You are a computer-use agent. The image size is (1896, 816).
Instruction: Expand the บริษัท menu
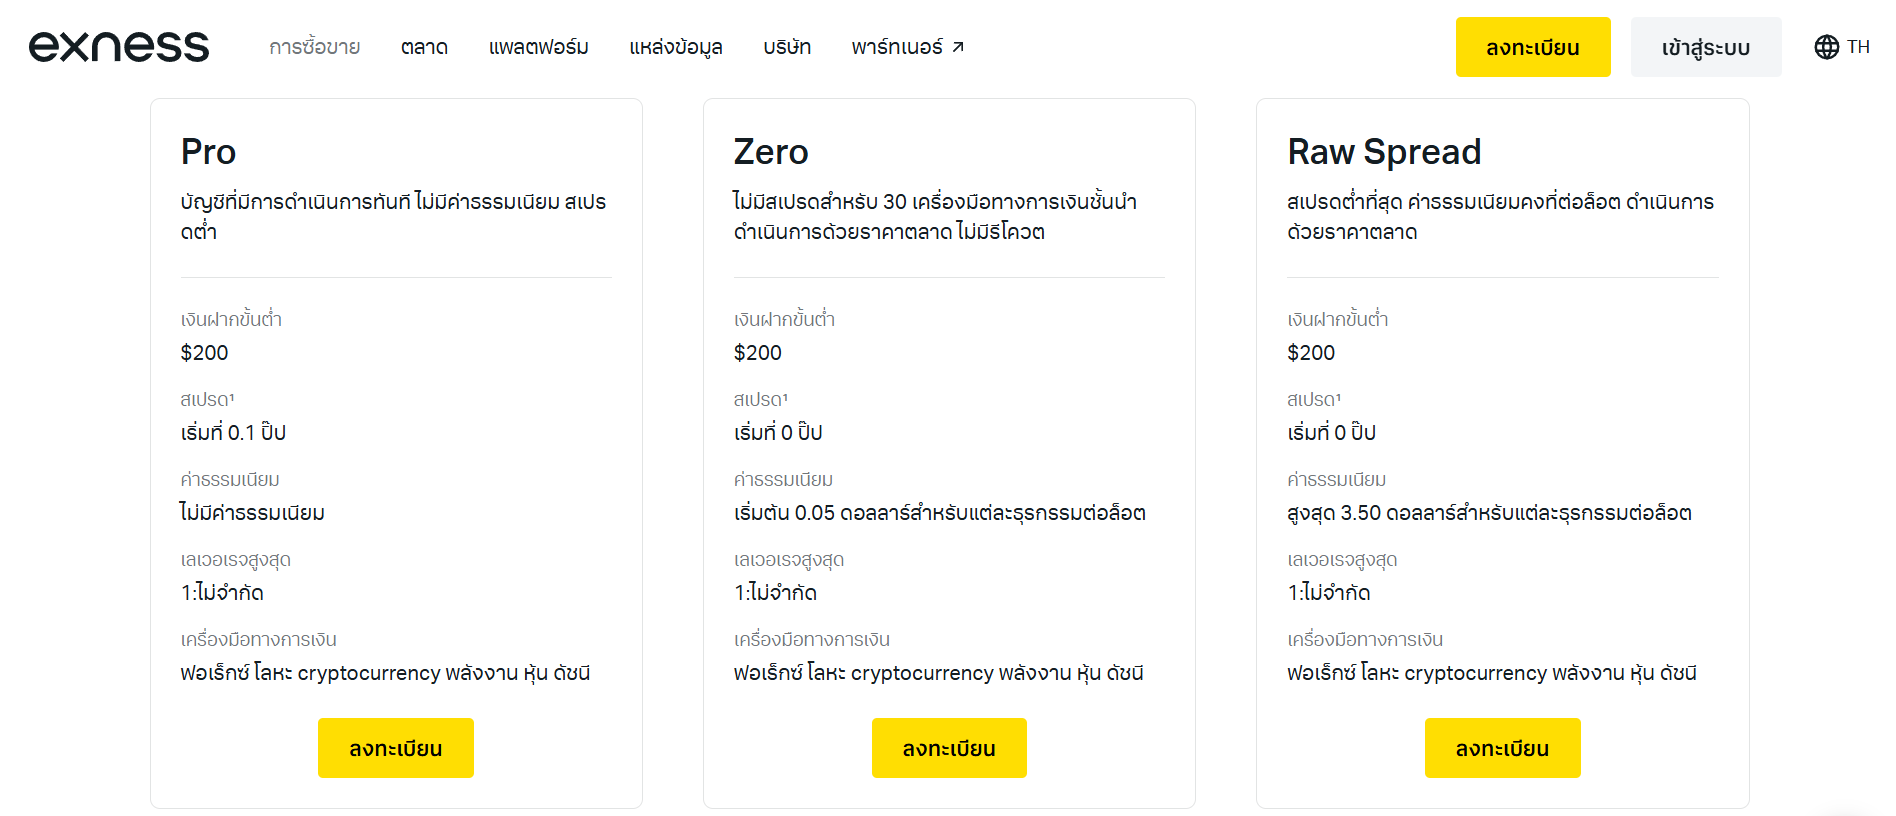[787, 47]
